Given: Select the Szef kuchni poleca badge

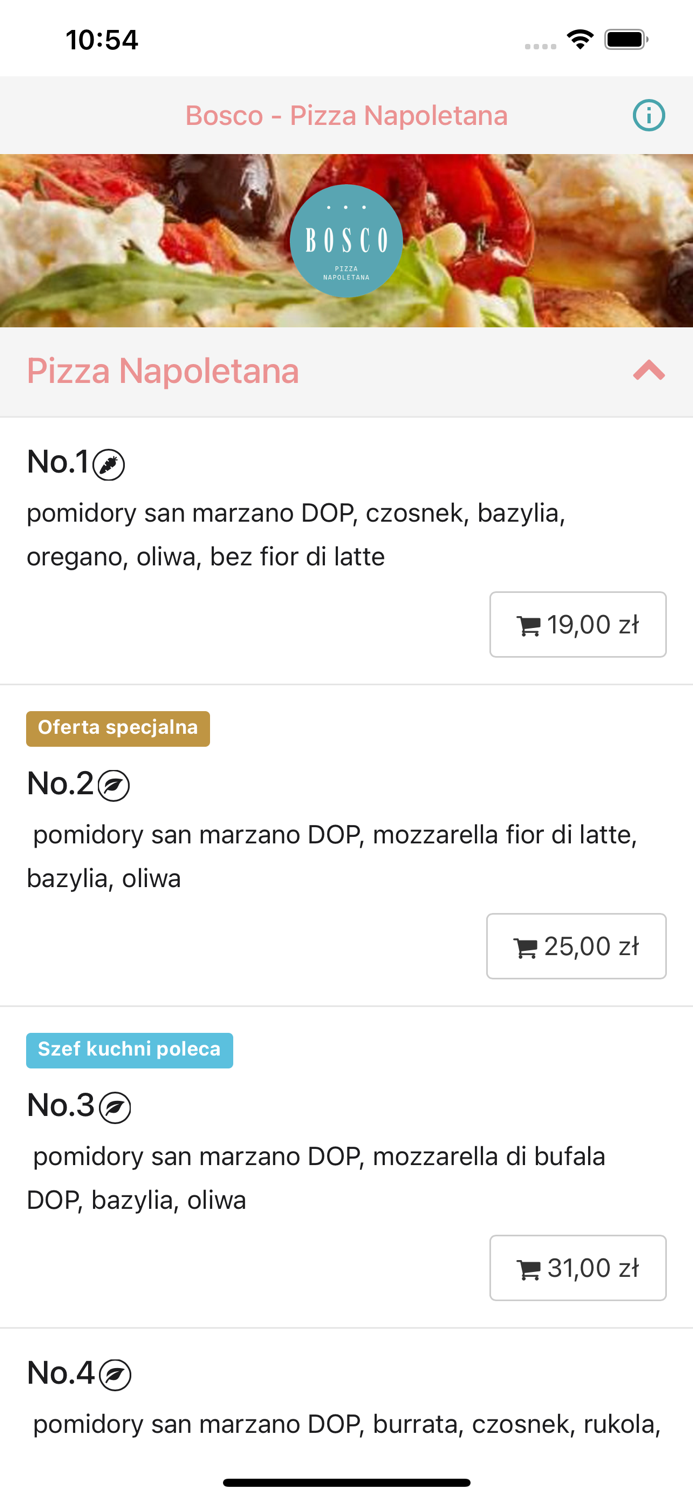Looking at the screenshot, I should pos(129,1050).
